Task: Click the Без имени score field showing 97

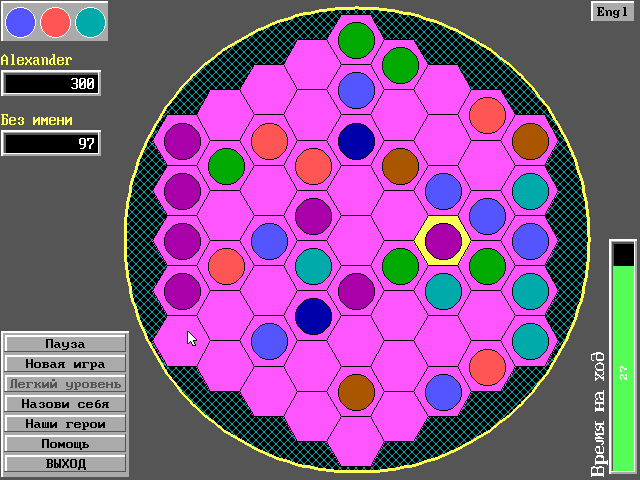Action: [x=51, y=143]
